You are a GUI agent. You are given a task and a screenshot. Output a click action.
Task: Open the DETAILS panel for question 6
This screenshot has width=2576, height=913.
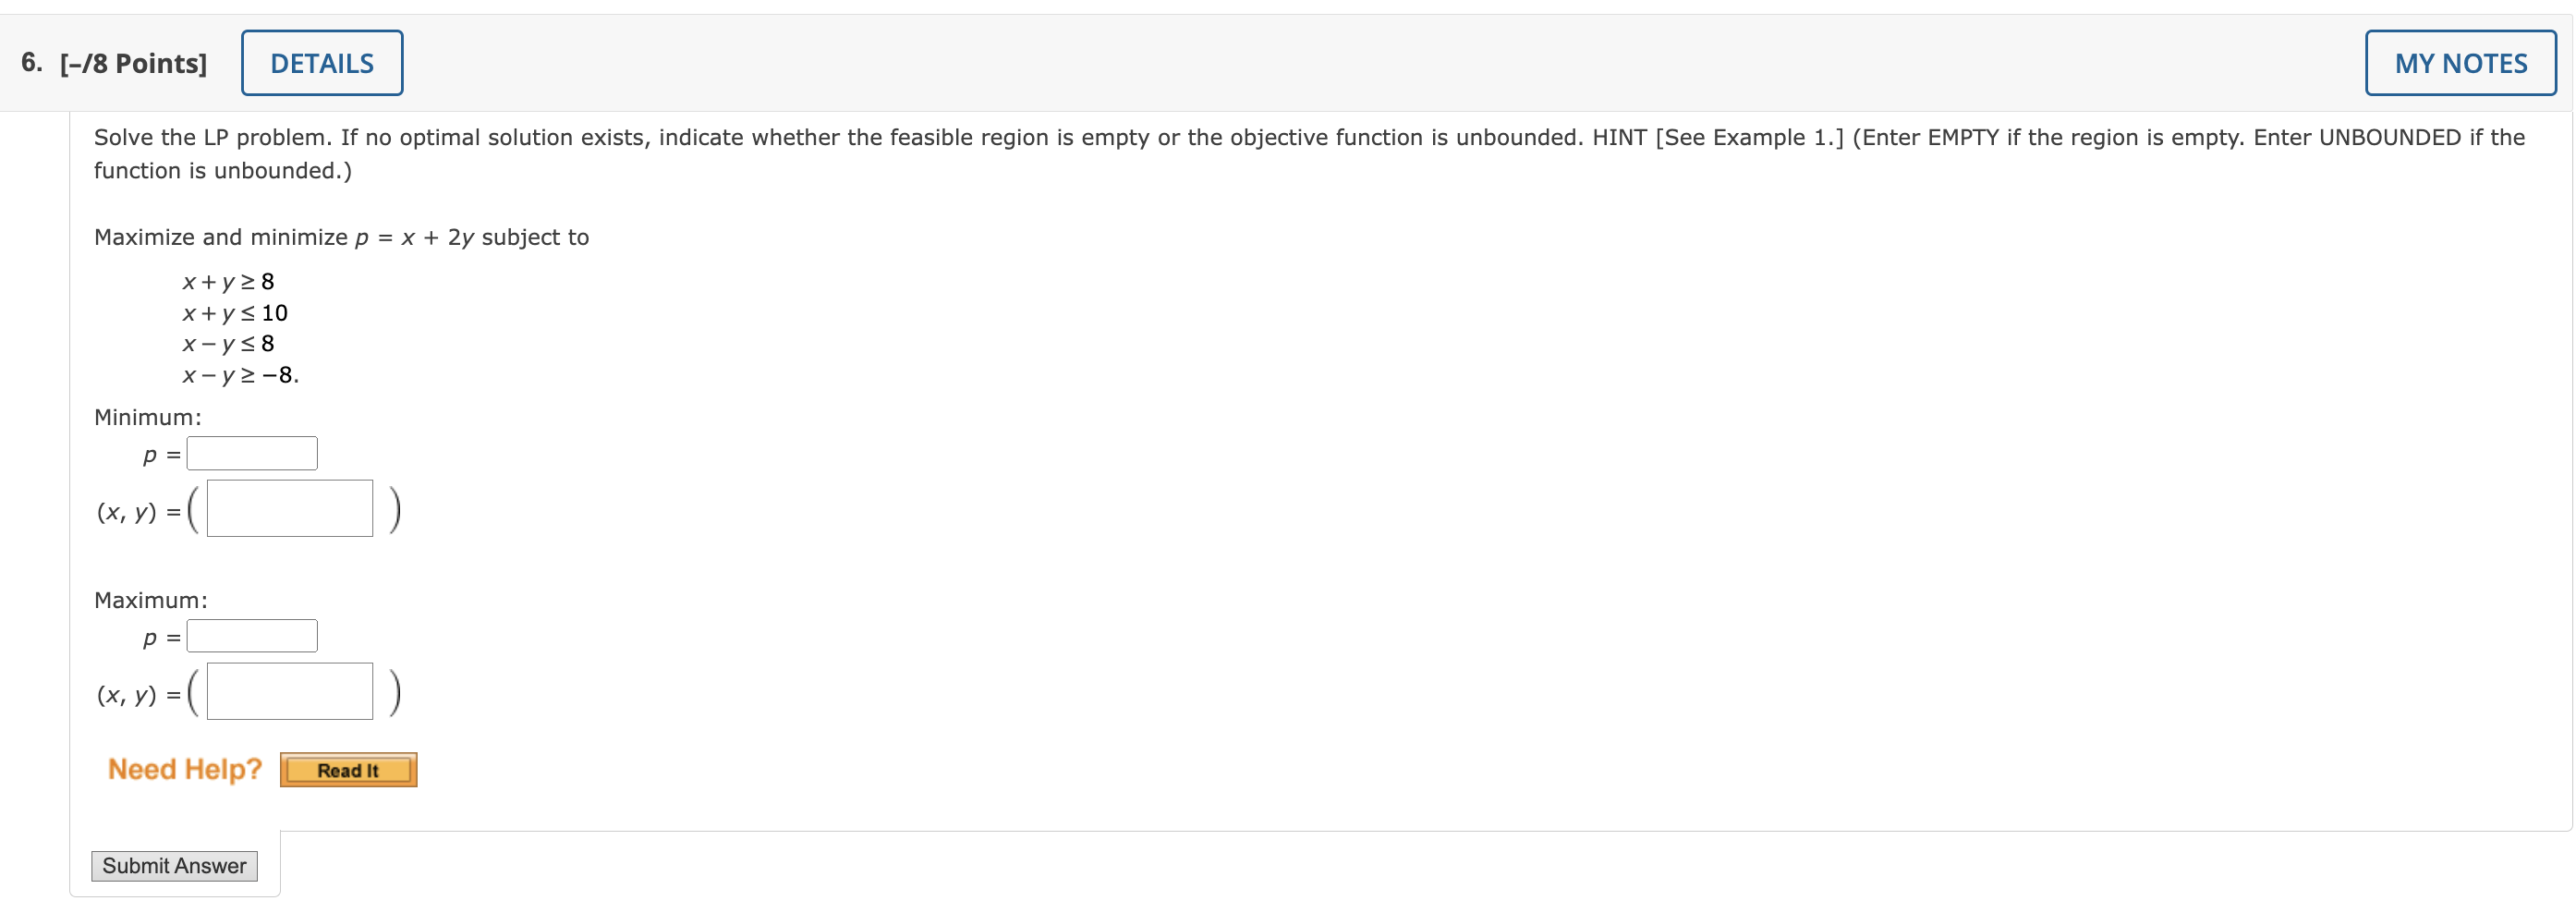point(321,62)
